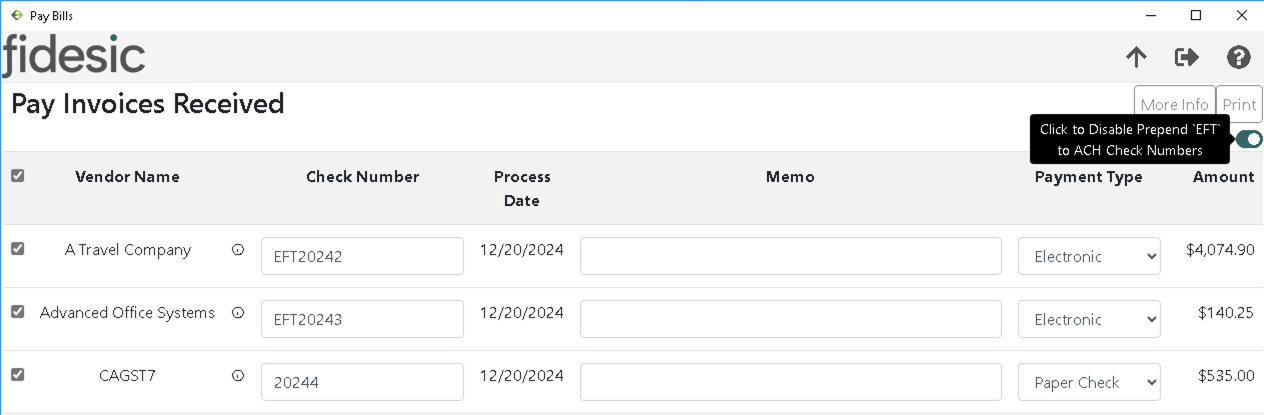1264x415 pixels.
Task: Click the up arrow icon in header
Action: (x=1136, y=57)
